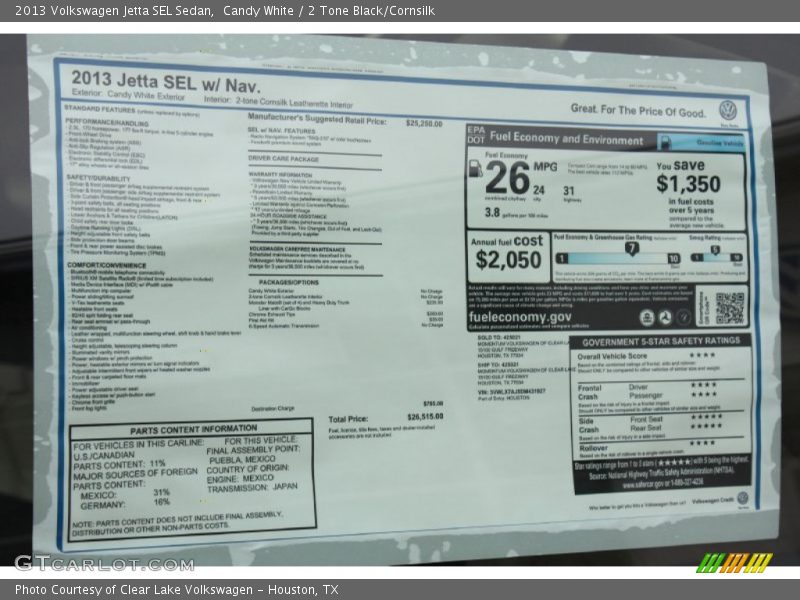Click the 'PARTS CONTENT INFORMATION' heading
Viewport: 800px width, 600px height.
click(193, 430)
